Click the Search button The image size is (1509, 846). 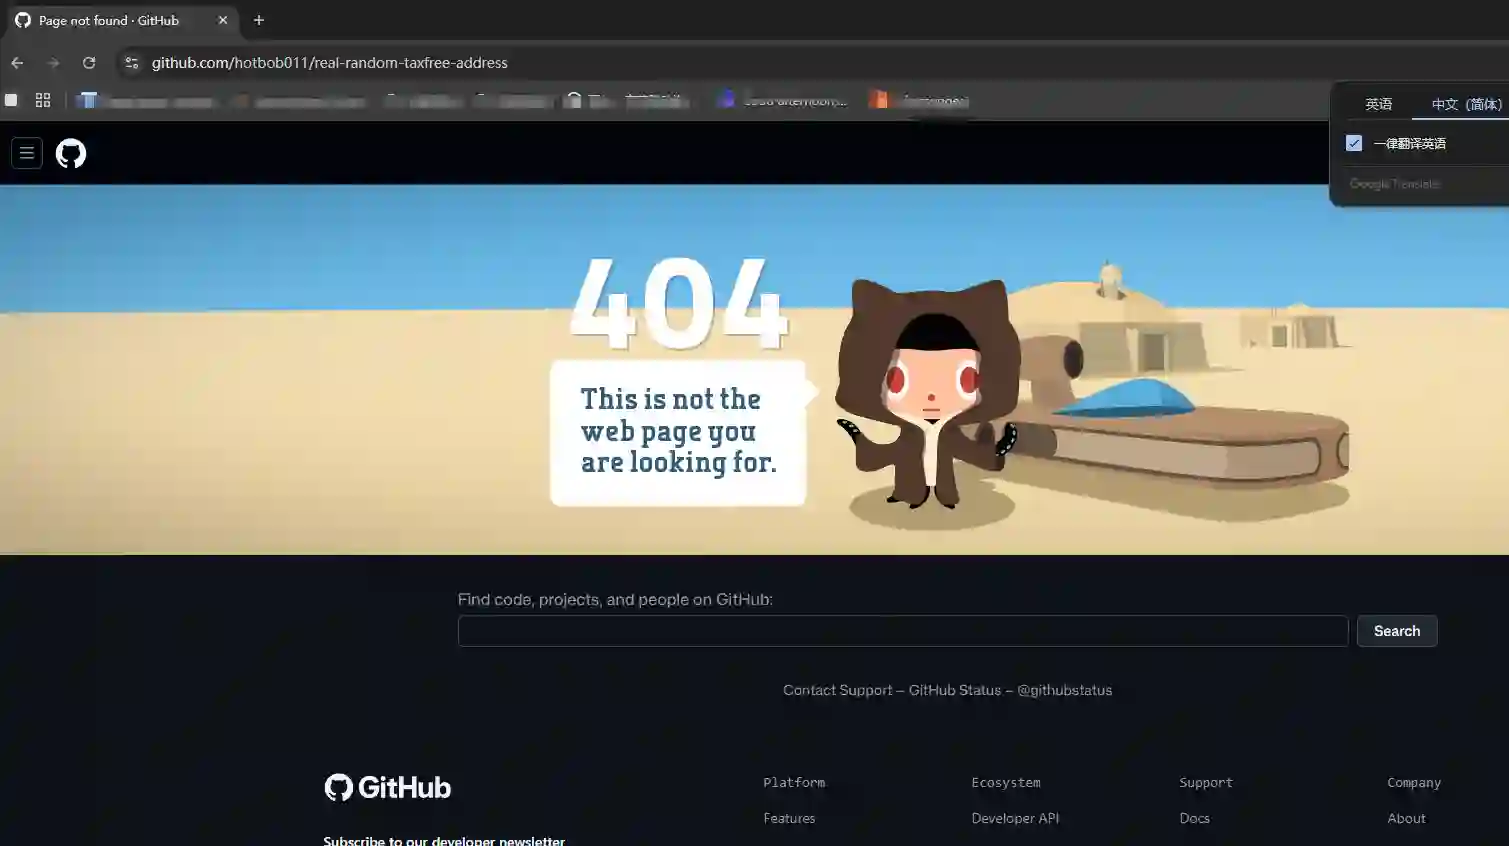(x=1396, y=630)
